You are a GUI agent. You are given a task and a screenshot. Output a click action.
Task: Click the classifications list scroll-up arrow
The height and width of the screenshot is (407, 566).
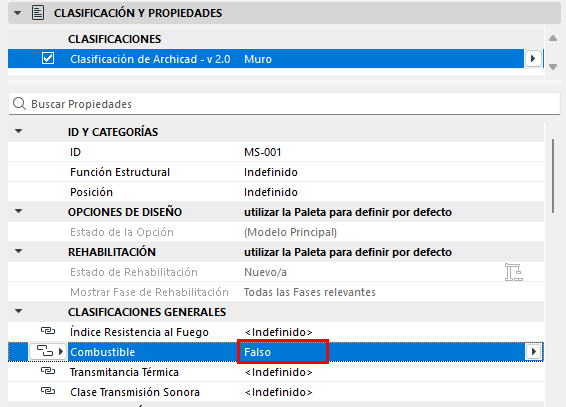[553, 38]
